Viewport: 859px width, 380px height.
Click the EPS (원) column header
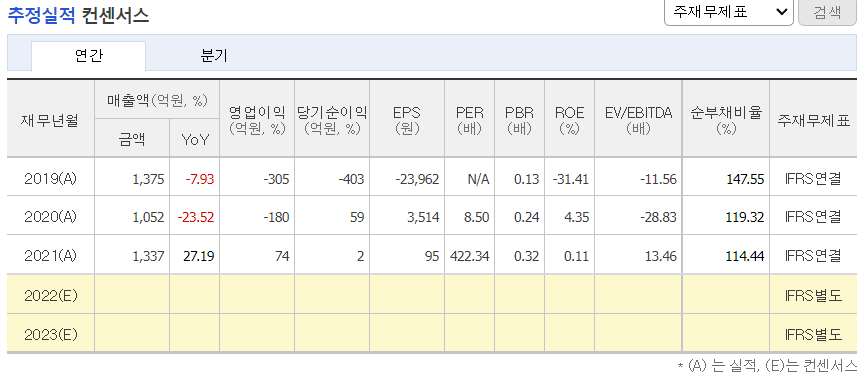tap(406, 120)
